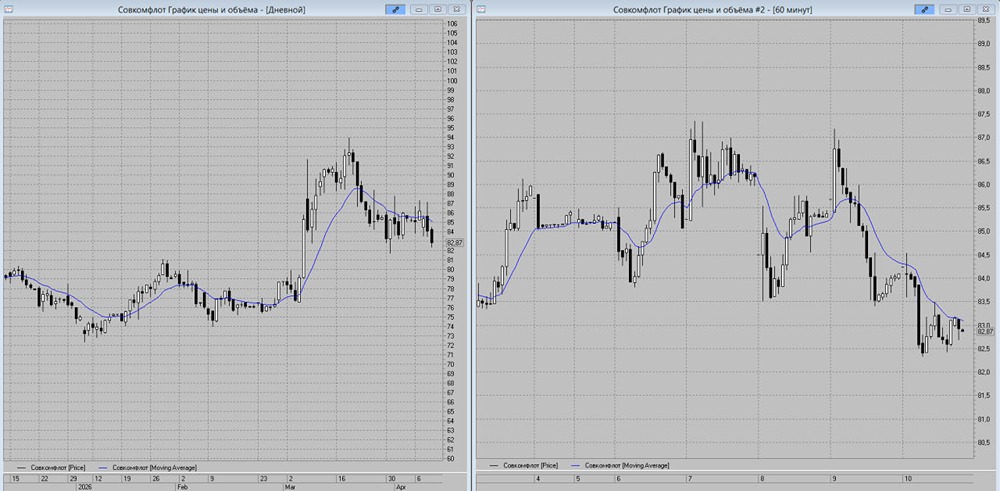Click the 87,0 value on 60-minute price axis
The width and height of the screenshot is (1000, 491).
[x=984, y=138]
